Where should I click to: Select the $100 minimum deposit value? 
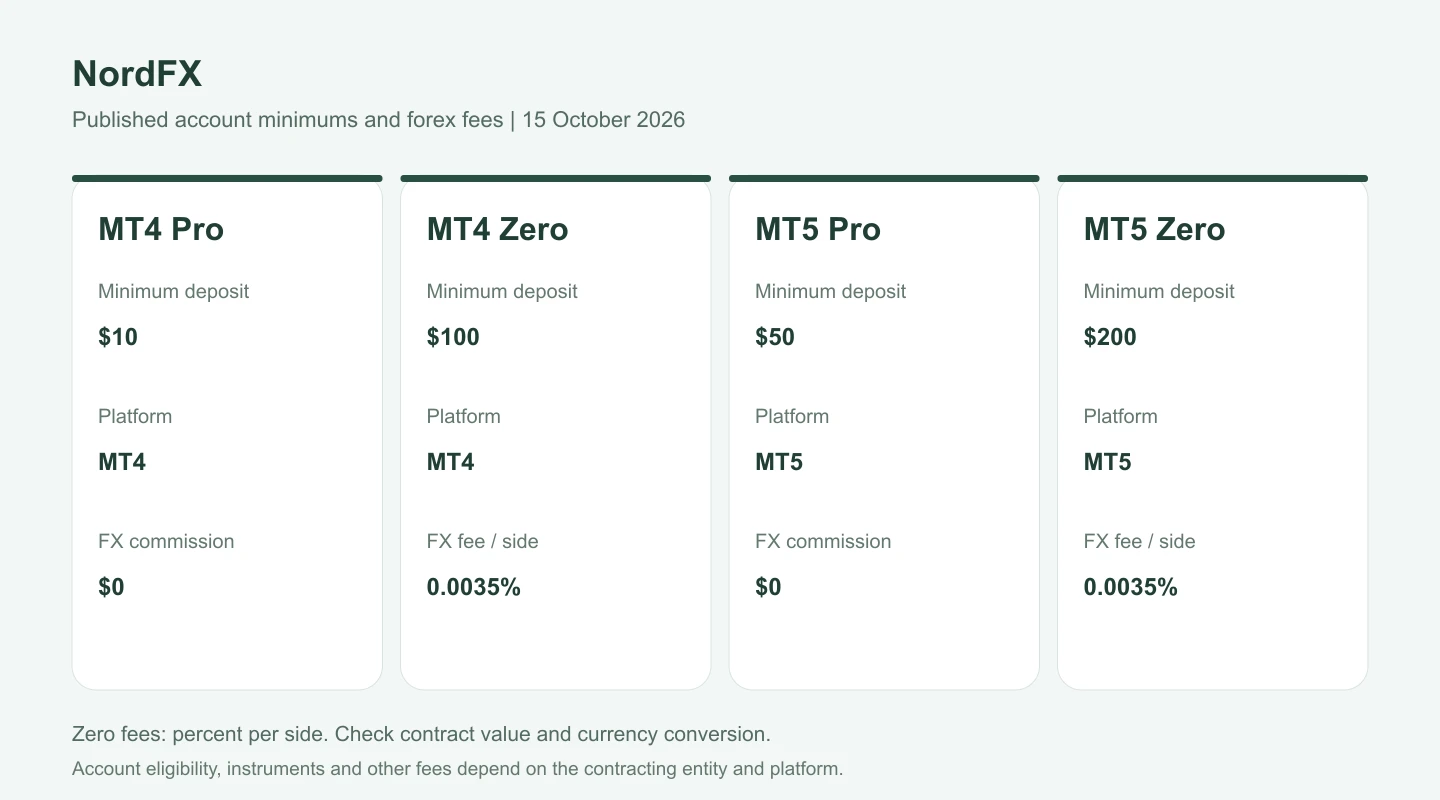point(453,337)
